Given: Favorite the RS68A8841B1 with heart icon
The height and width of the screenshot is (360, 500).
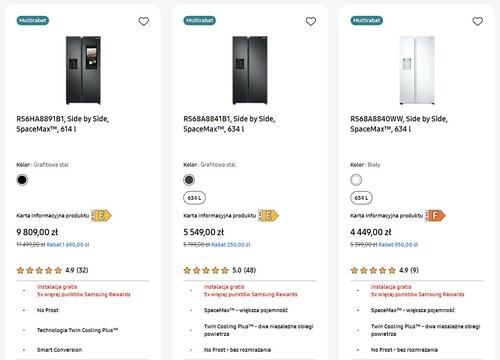Looking at the screenshot, I should (311, 21).
